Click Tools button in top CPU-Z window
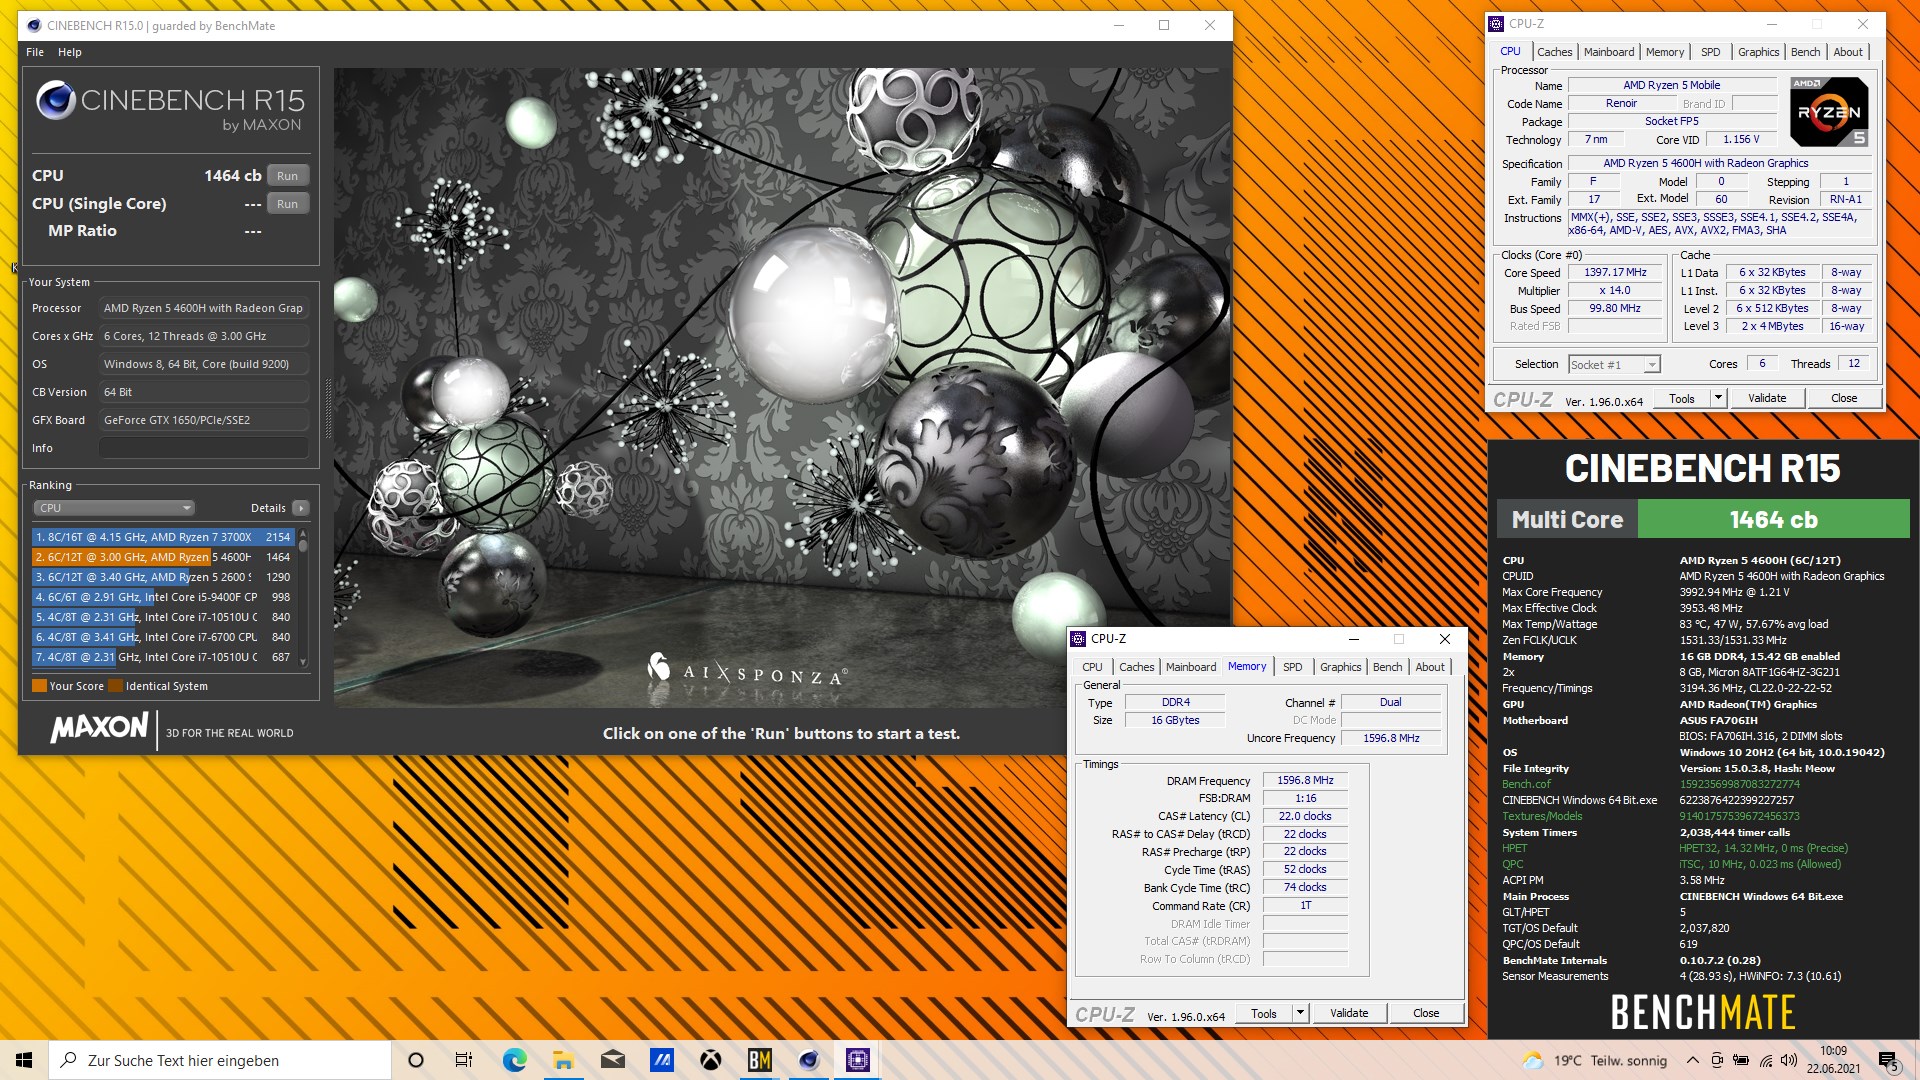 [1682, 398]
